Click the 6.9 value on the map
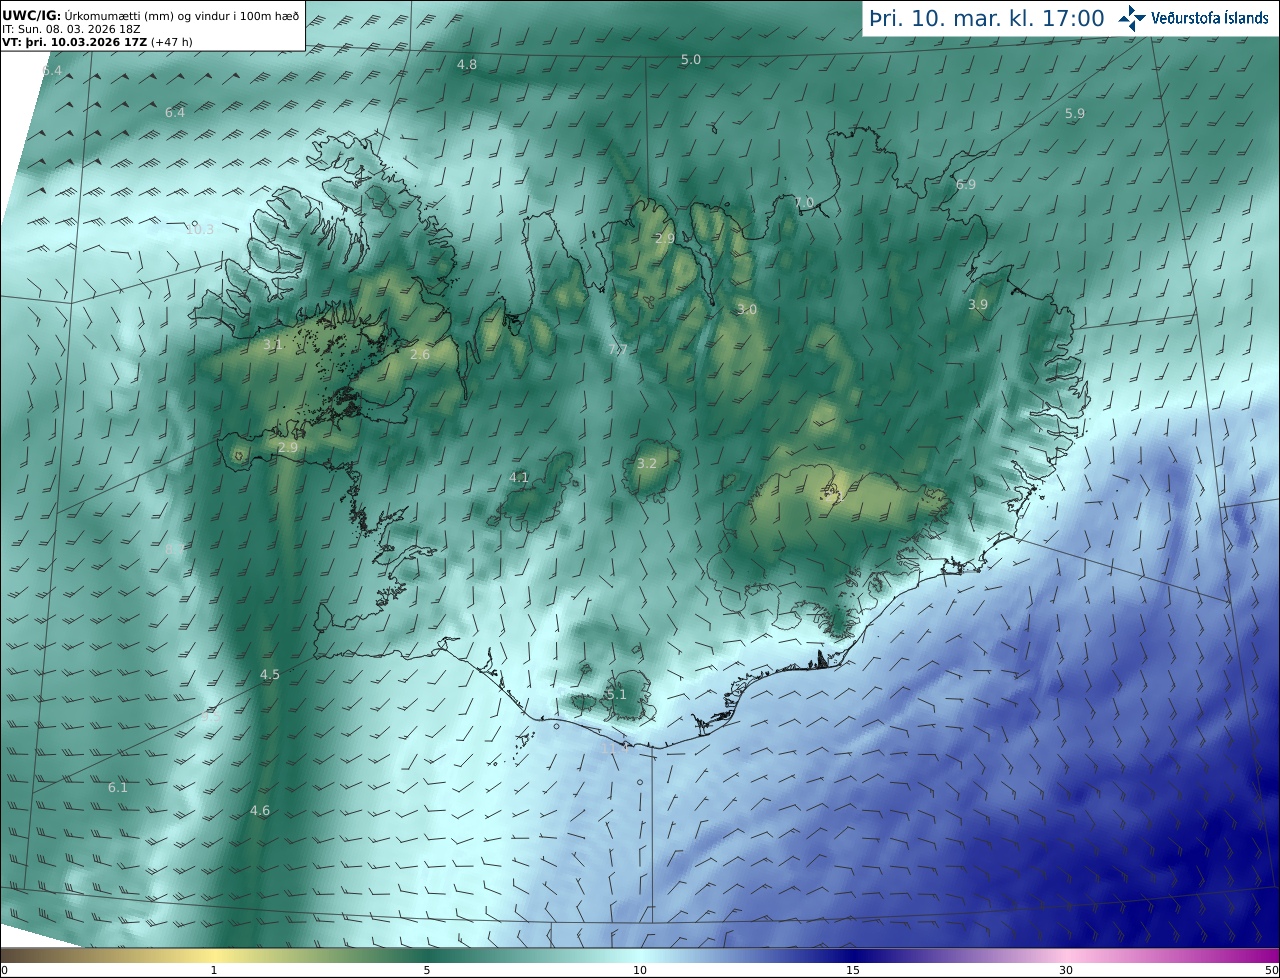 (966, 184)
